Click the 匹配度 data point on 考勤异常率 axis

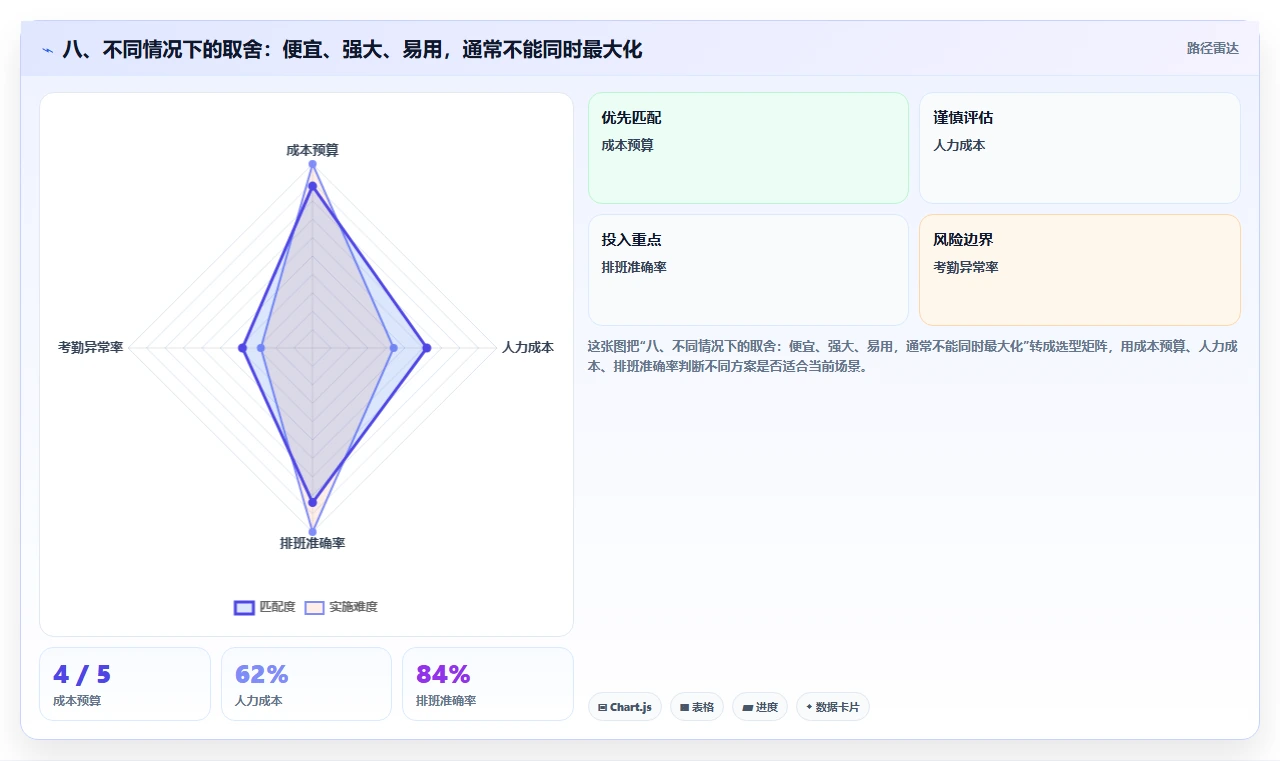pyautogui.click(x=242, y=348)
